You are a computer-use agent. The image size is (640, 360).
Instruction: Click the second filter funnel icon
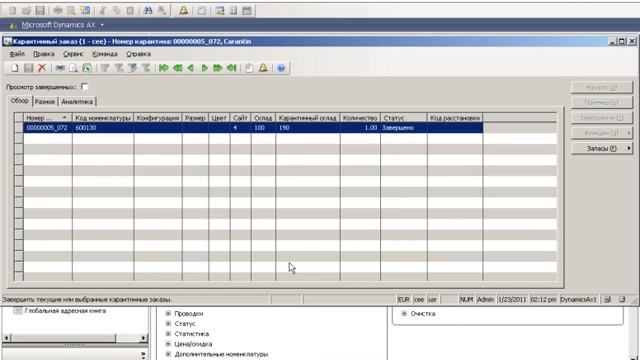pyautogui.click(x=119, y=68)
